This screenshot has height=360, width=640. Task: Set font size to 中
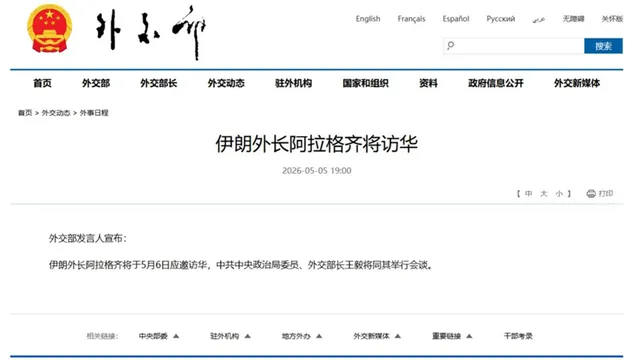529,193
